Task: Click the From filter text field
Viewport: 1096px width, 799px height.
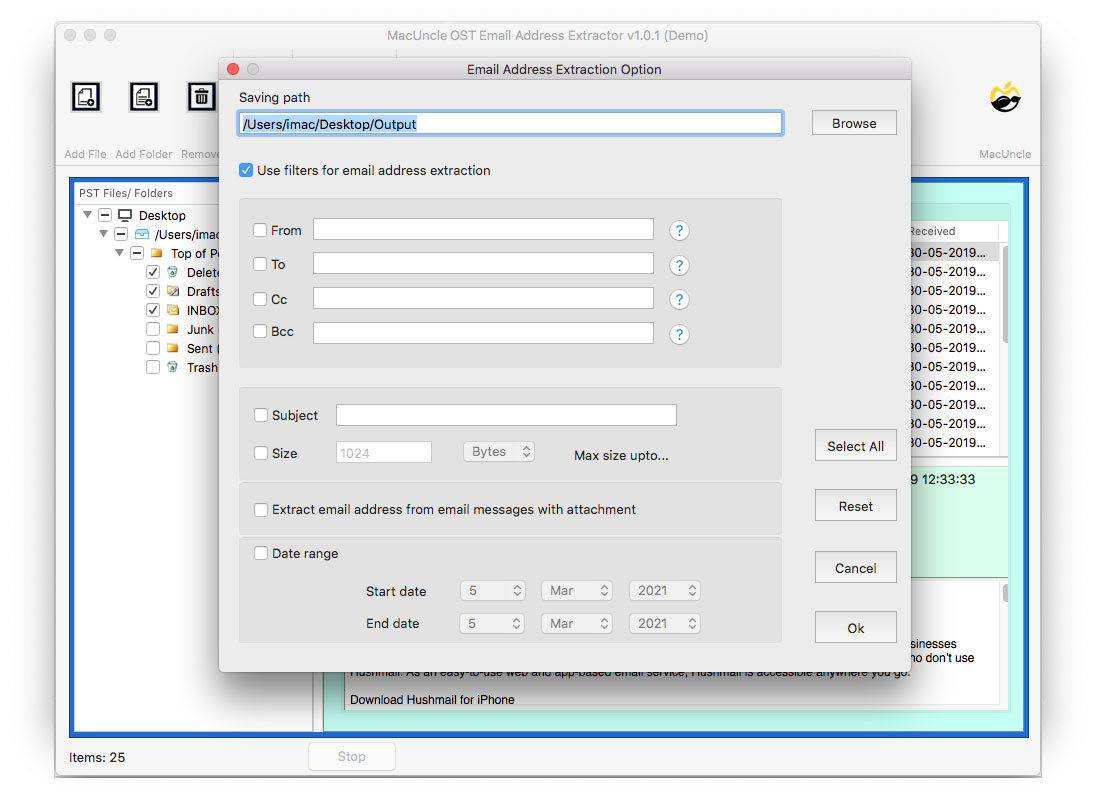Action: point(483,229)
